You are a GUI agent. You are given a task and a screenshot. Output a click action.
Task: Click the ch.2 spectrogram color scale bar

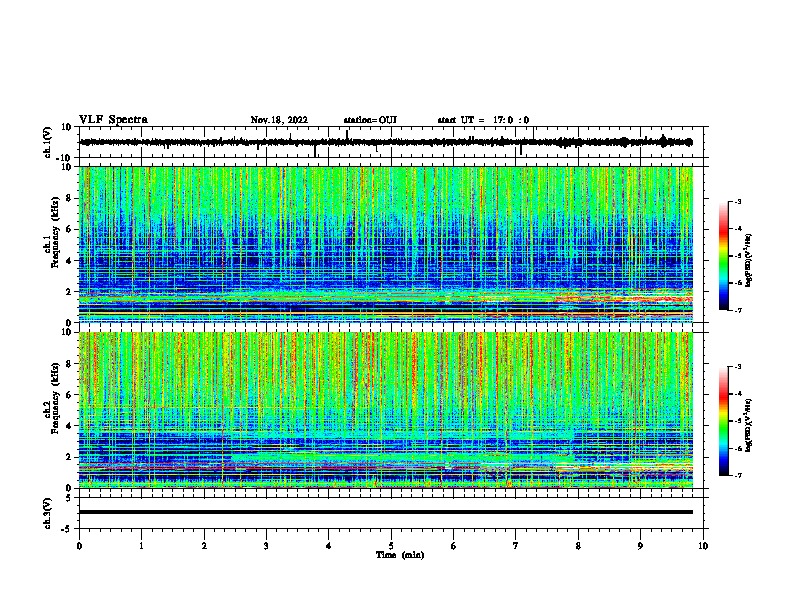723,421
